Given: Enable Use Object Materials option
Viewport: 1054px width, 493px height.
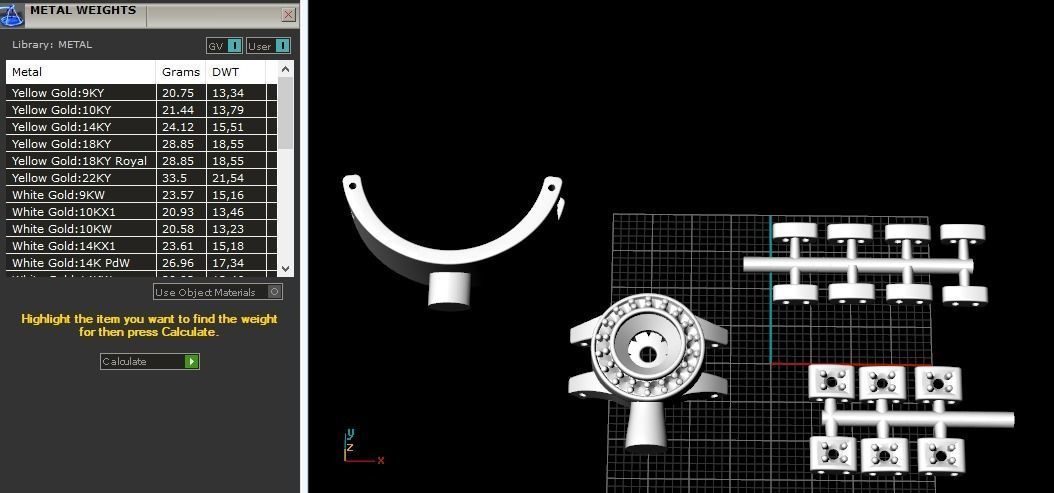Looking at the screenshot, I should click(x=218, y=292).
